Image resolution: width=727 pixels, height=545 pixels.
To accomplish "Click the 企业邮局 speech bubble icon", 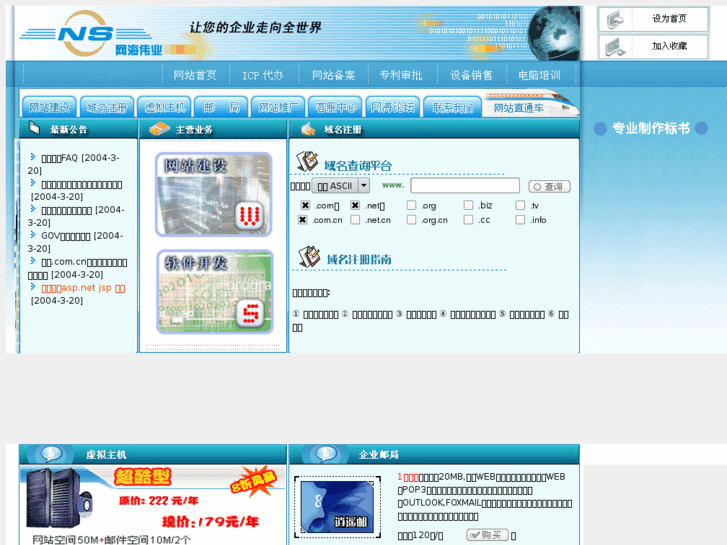I will 326,454.
